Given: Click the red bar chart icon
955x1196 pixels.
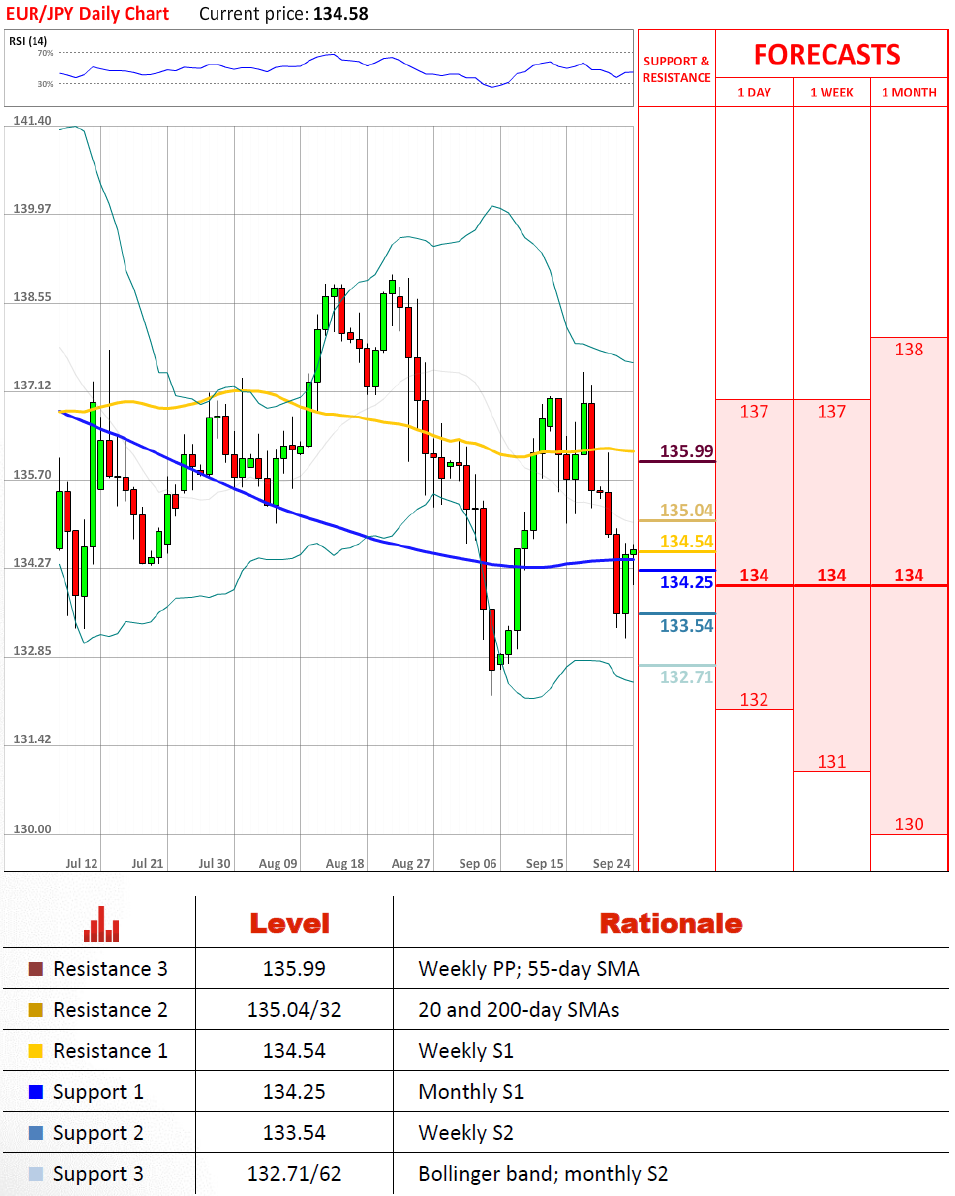Looking at the screenshot, I should tap(101, 924).
